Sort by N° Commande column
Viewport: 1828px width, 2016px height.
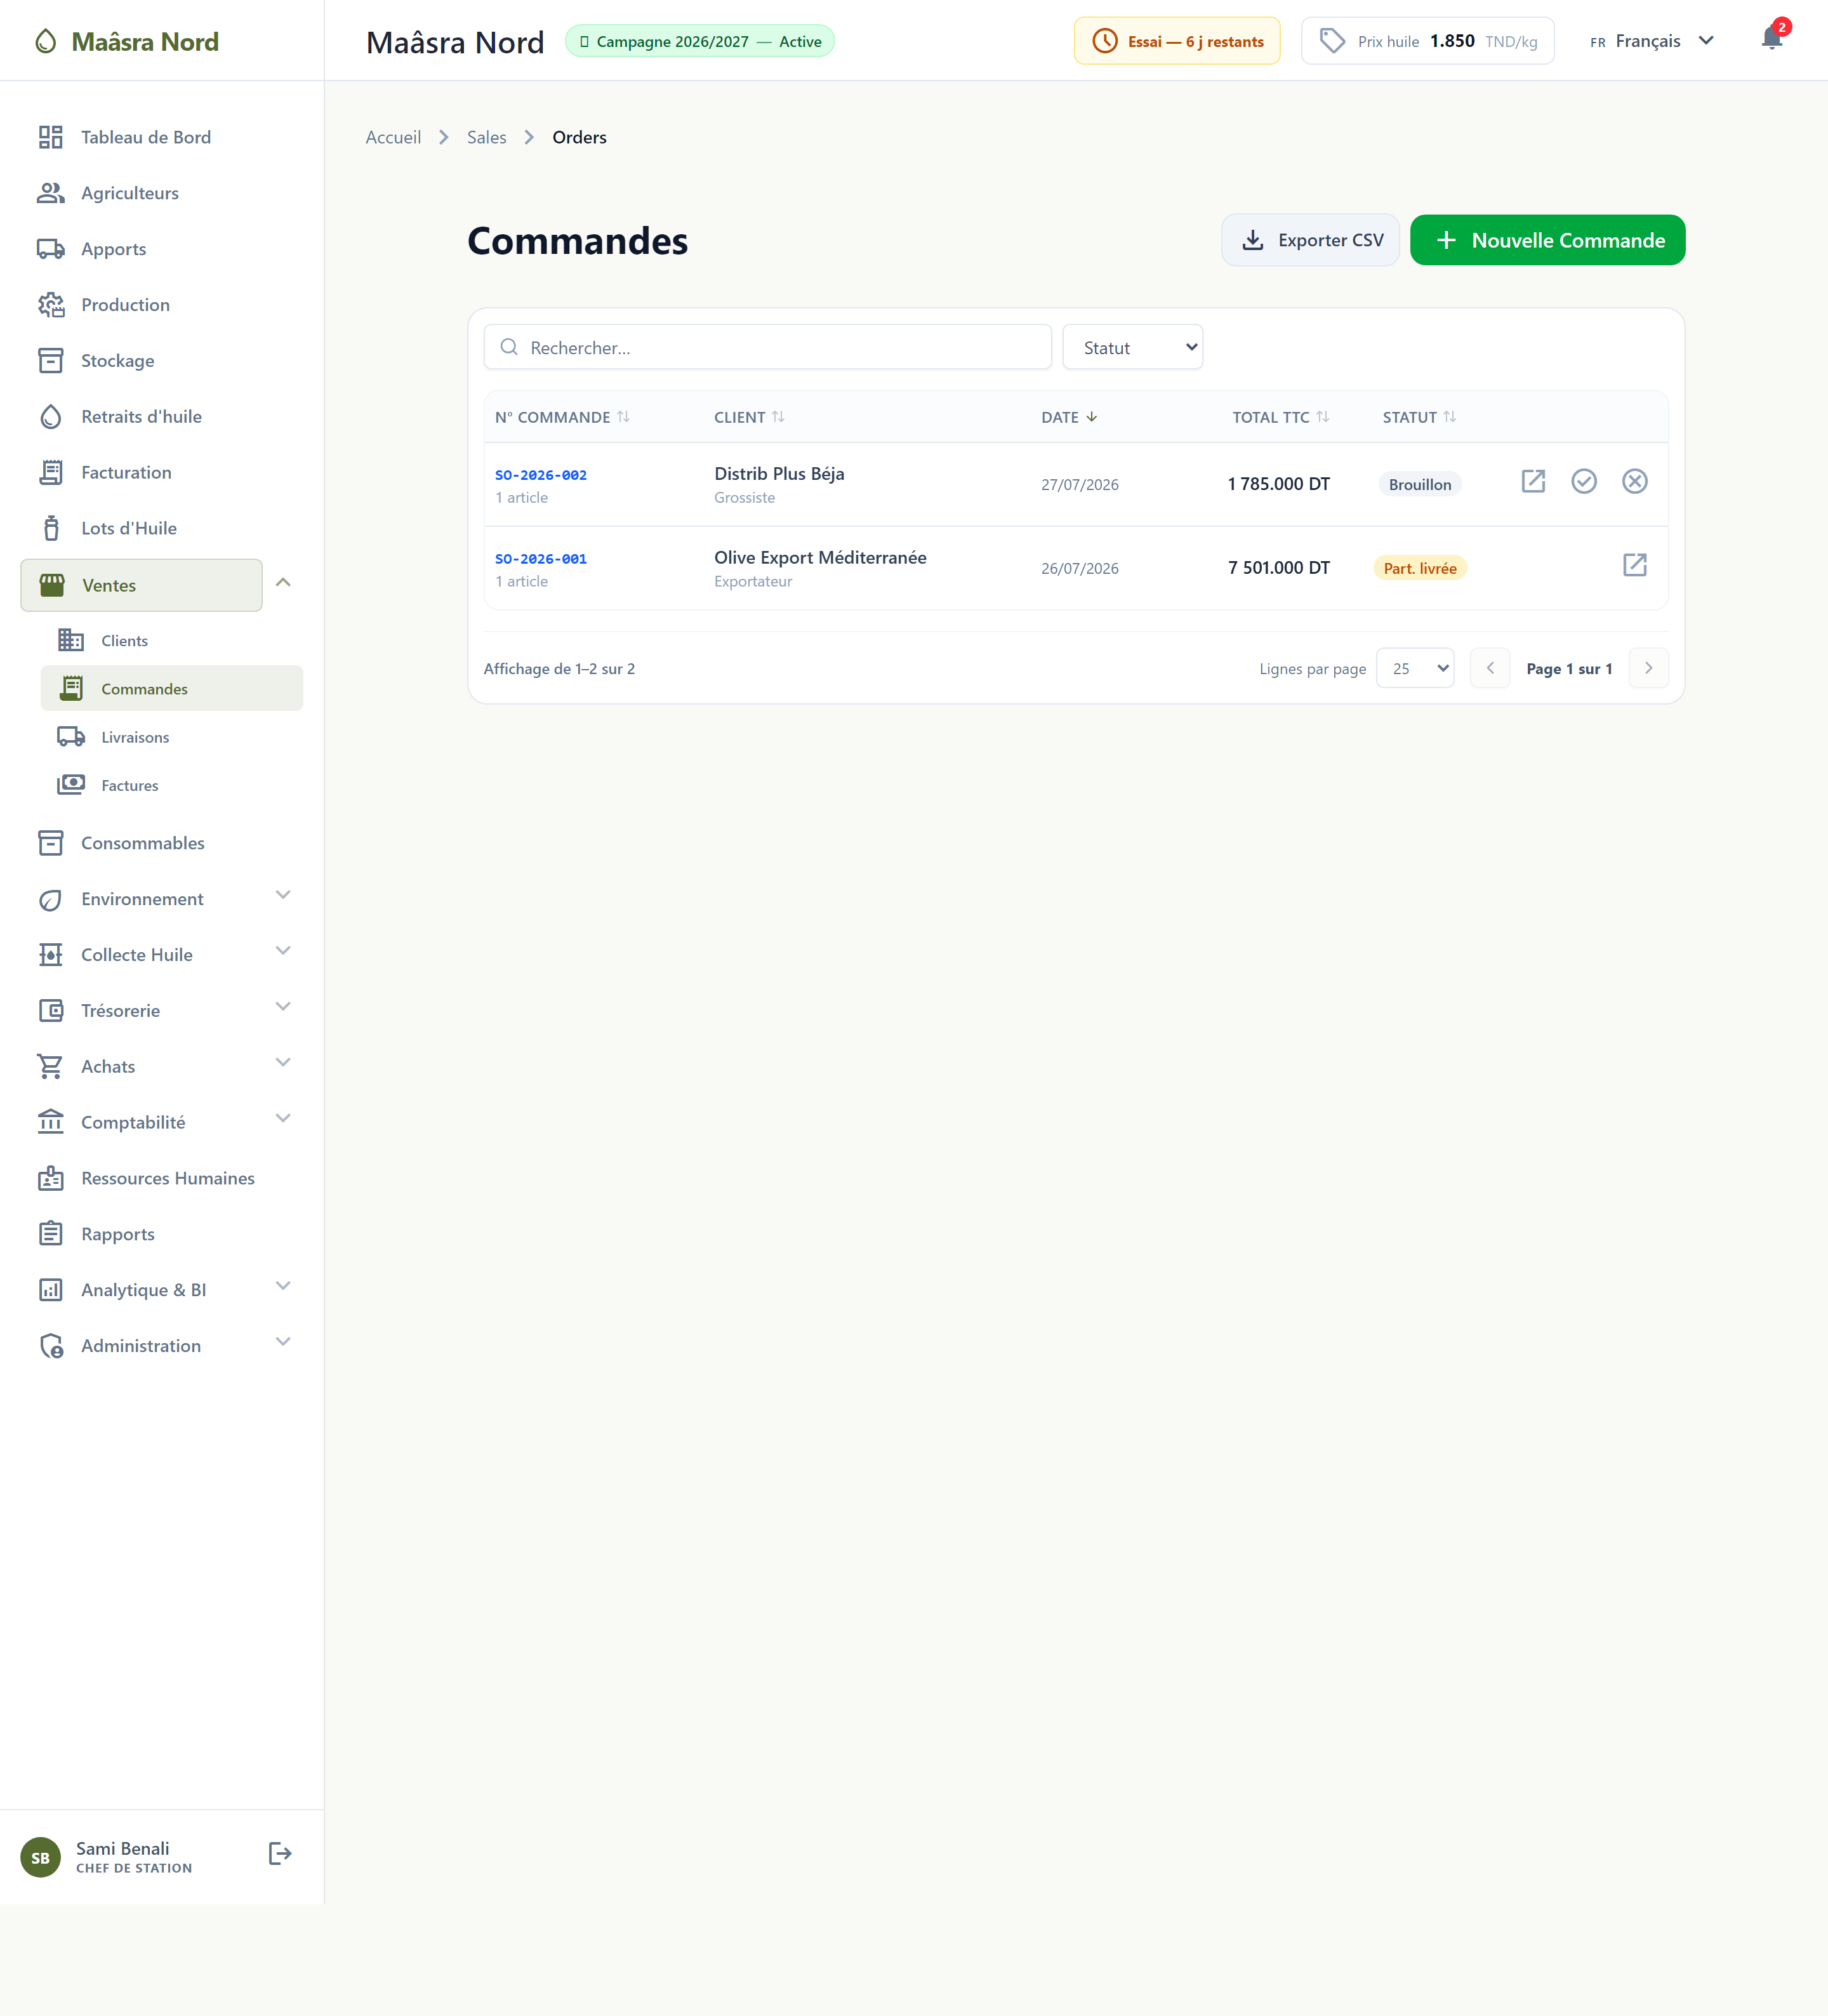click(x=562, y=417)
